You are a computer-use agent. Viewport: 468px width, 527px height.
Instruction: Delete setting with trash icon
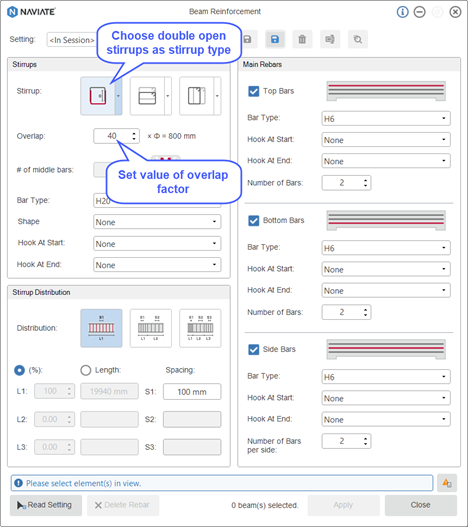point(302,39)
